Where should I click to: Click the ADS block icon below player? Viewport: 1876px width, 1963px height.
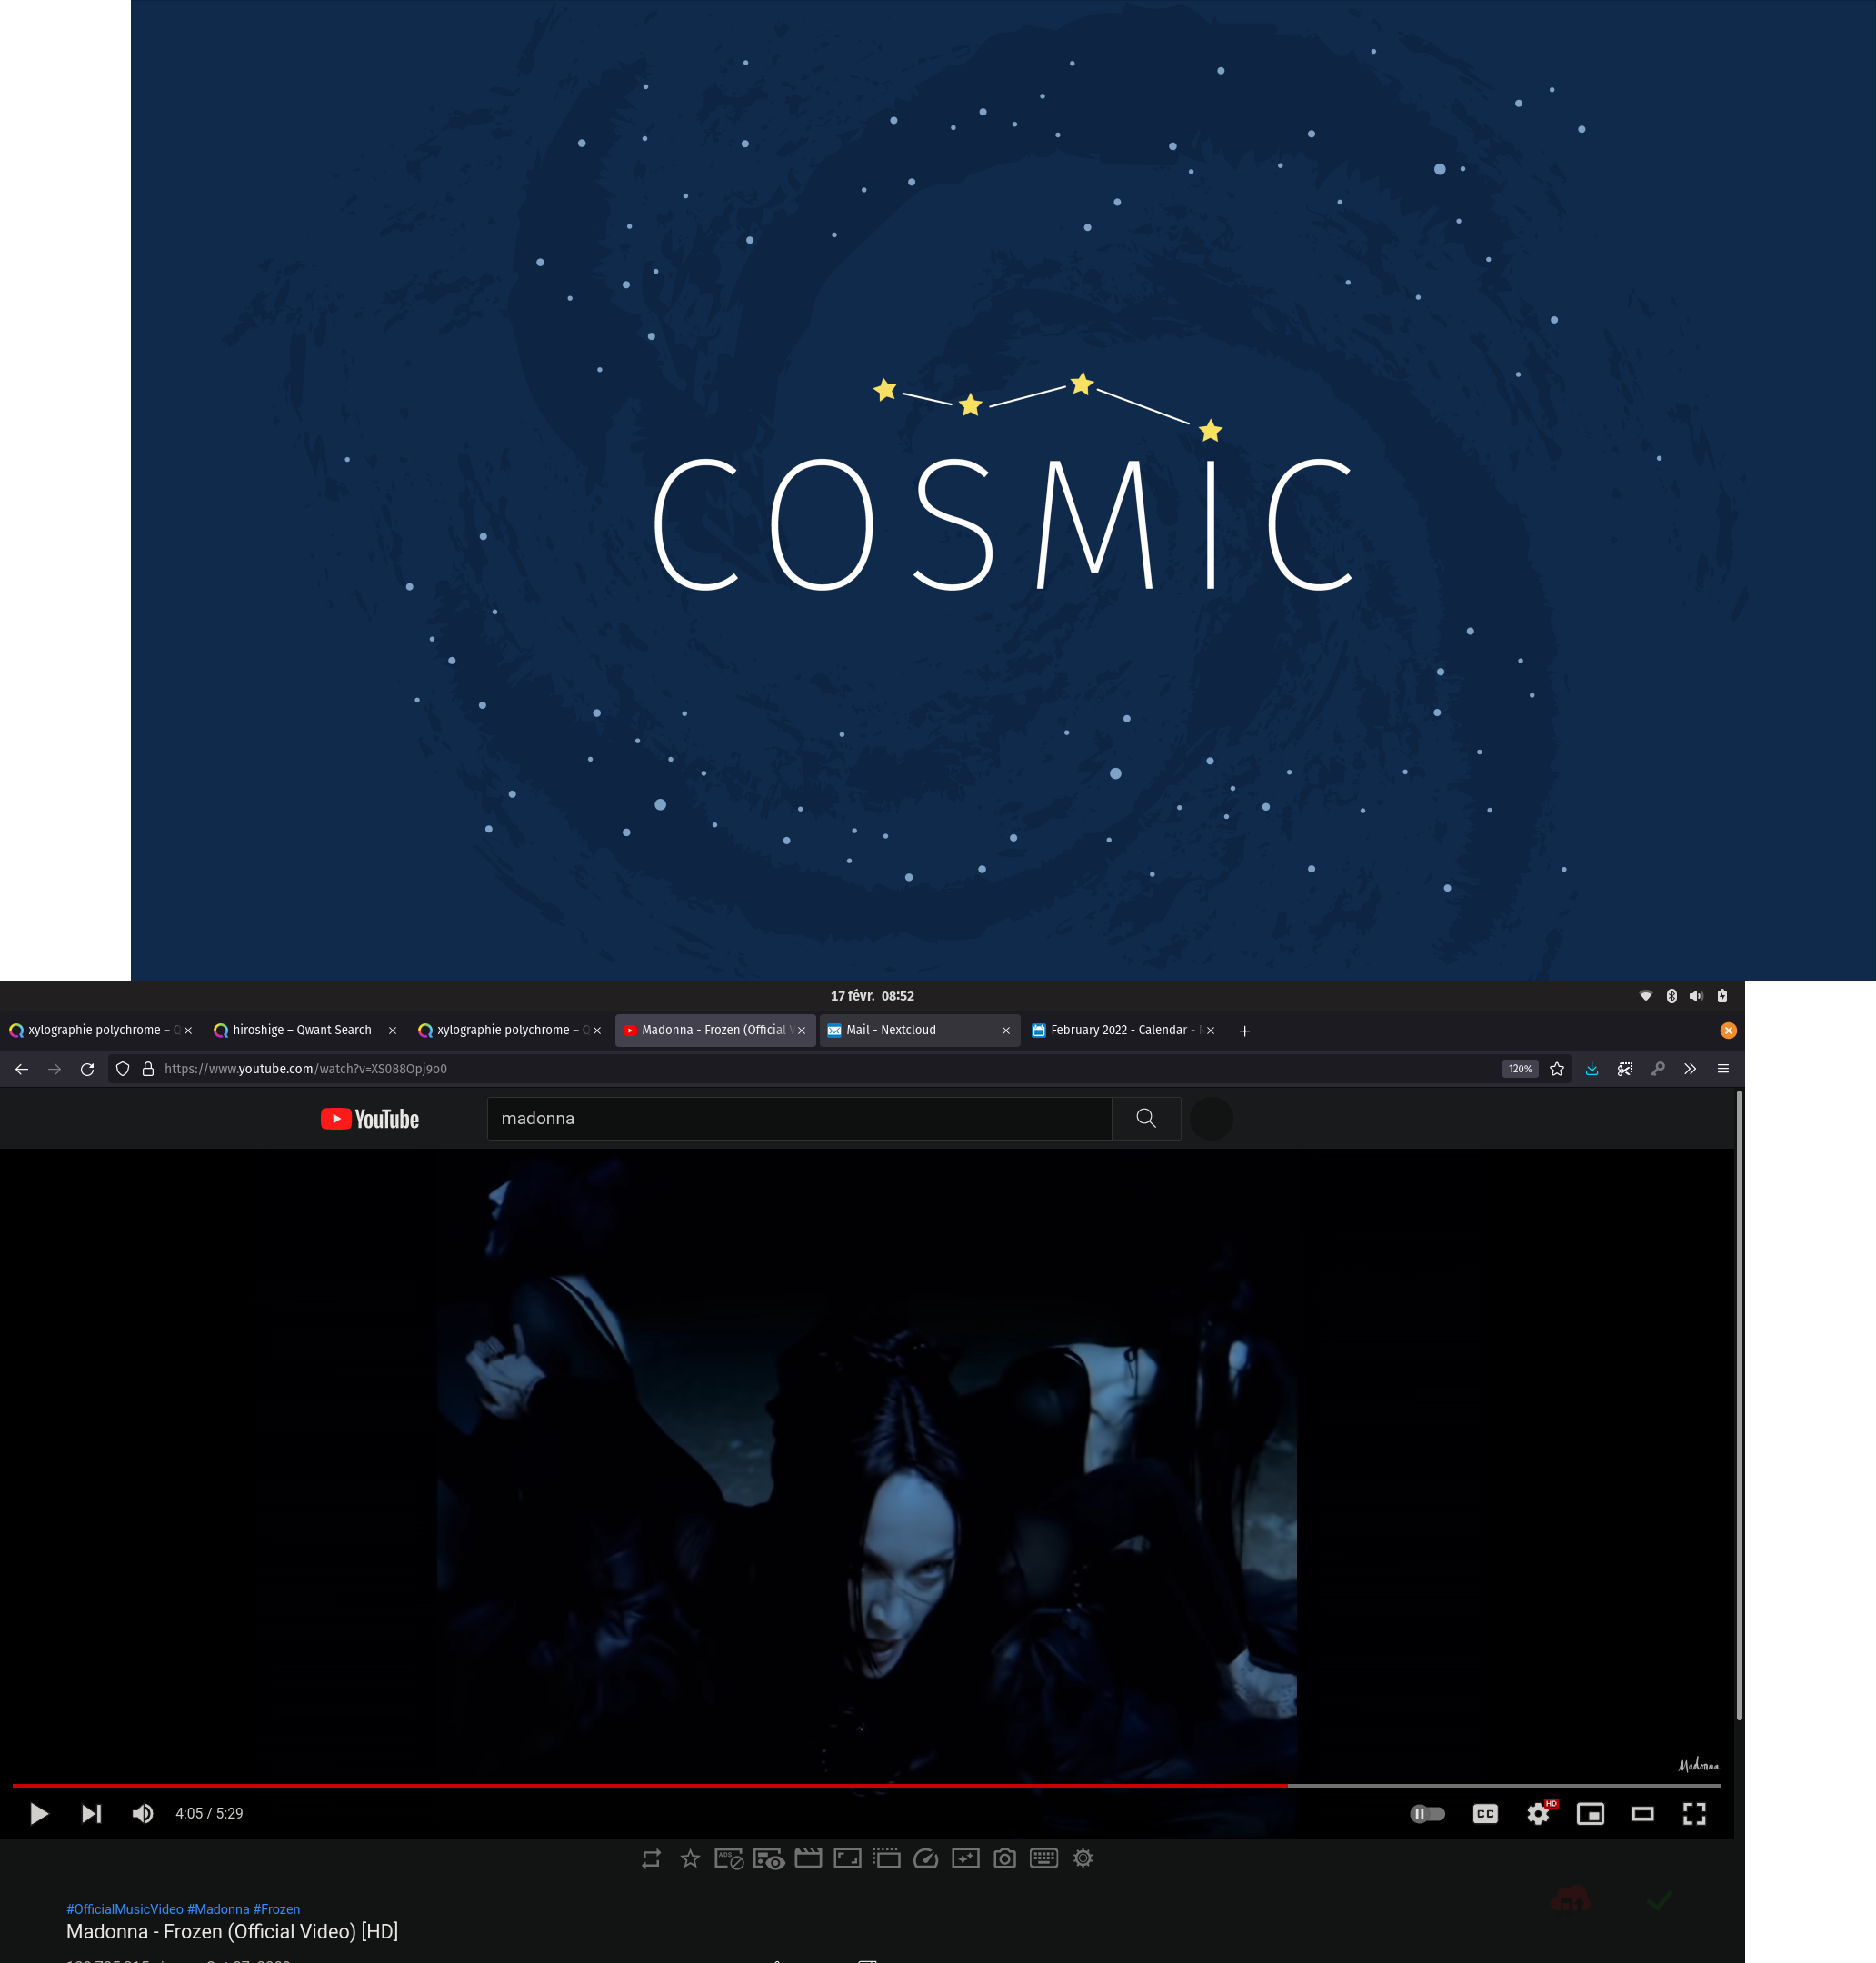point(728,1858)
